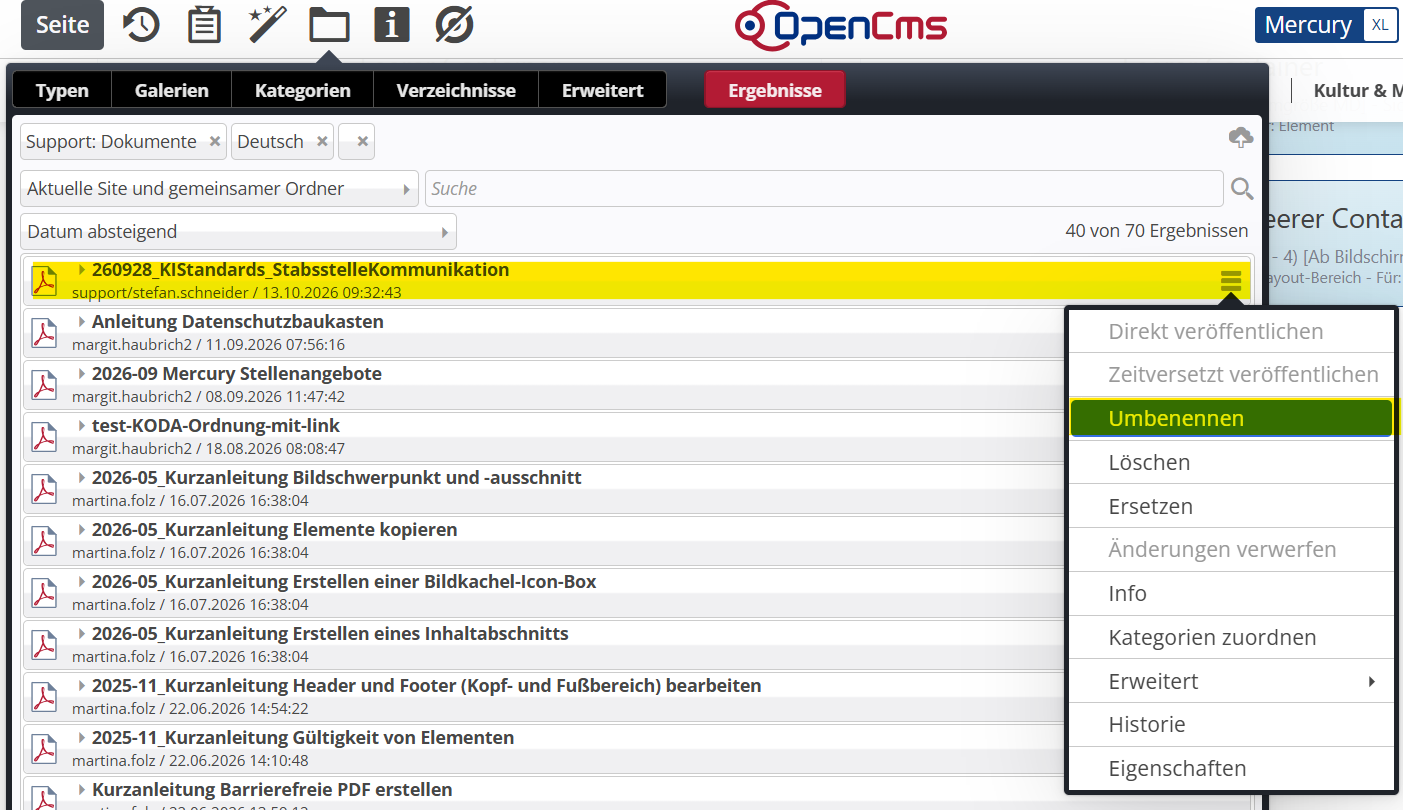Select Umbenennen in the context menu
Screen dimensions: 1403x810
coord(1231,418)
